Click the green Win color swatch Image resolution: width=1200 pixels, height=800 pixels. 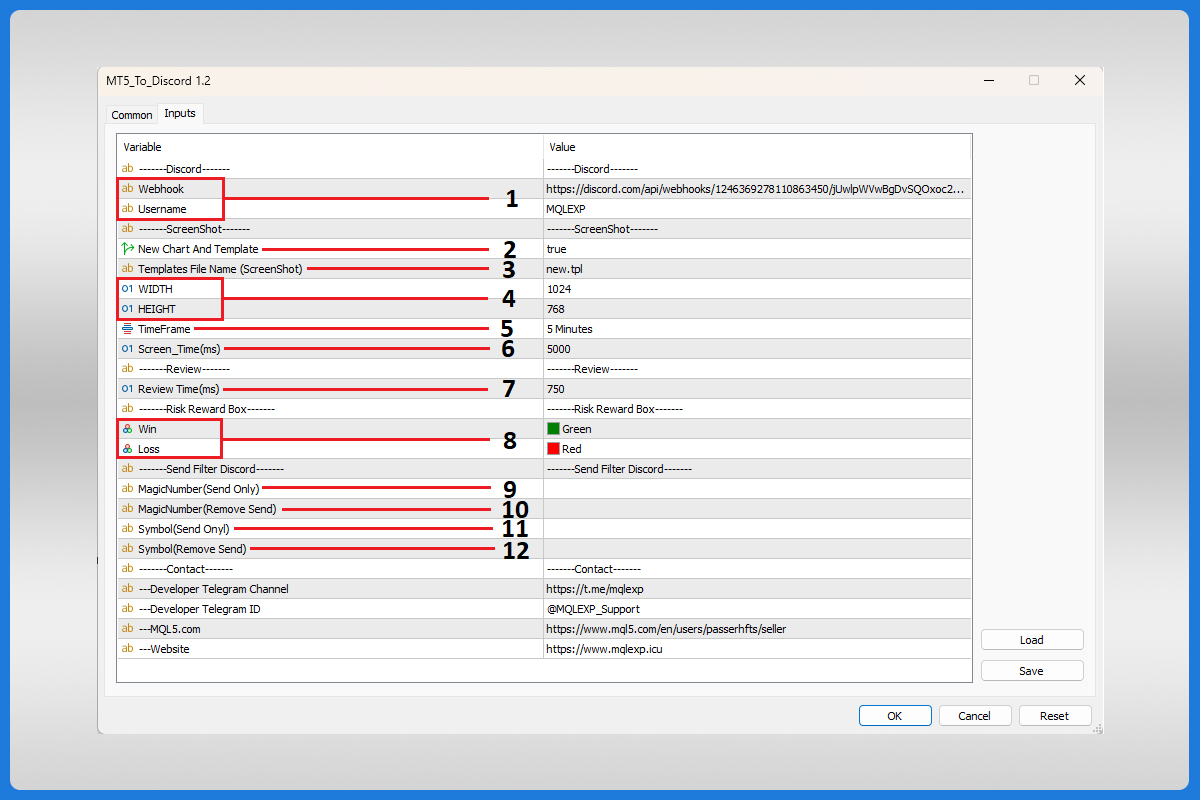553,429
